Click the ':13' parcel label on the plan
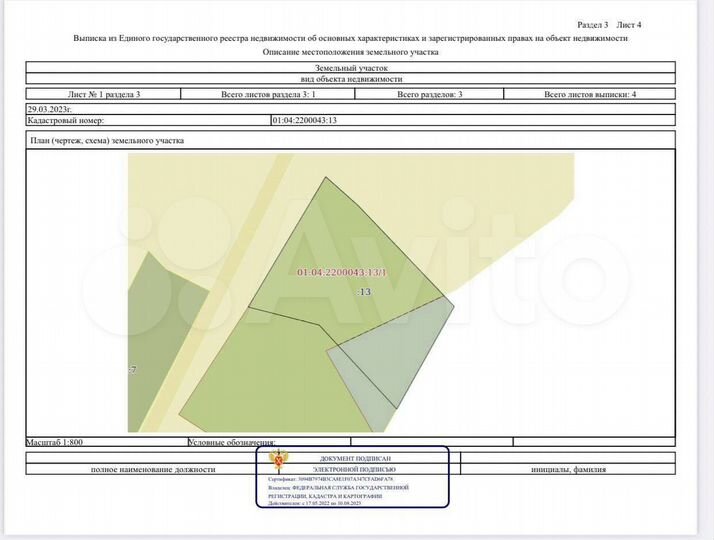The image size is (714, 540). pyautogui.click(x=364, y=292)
